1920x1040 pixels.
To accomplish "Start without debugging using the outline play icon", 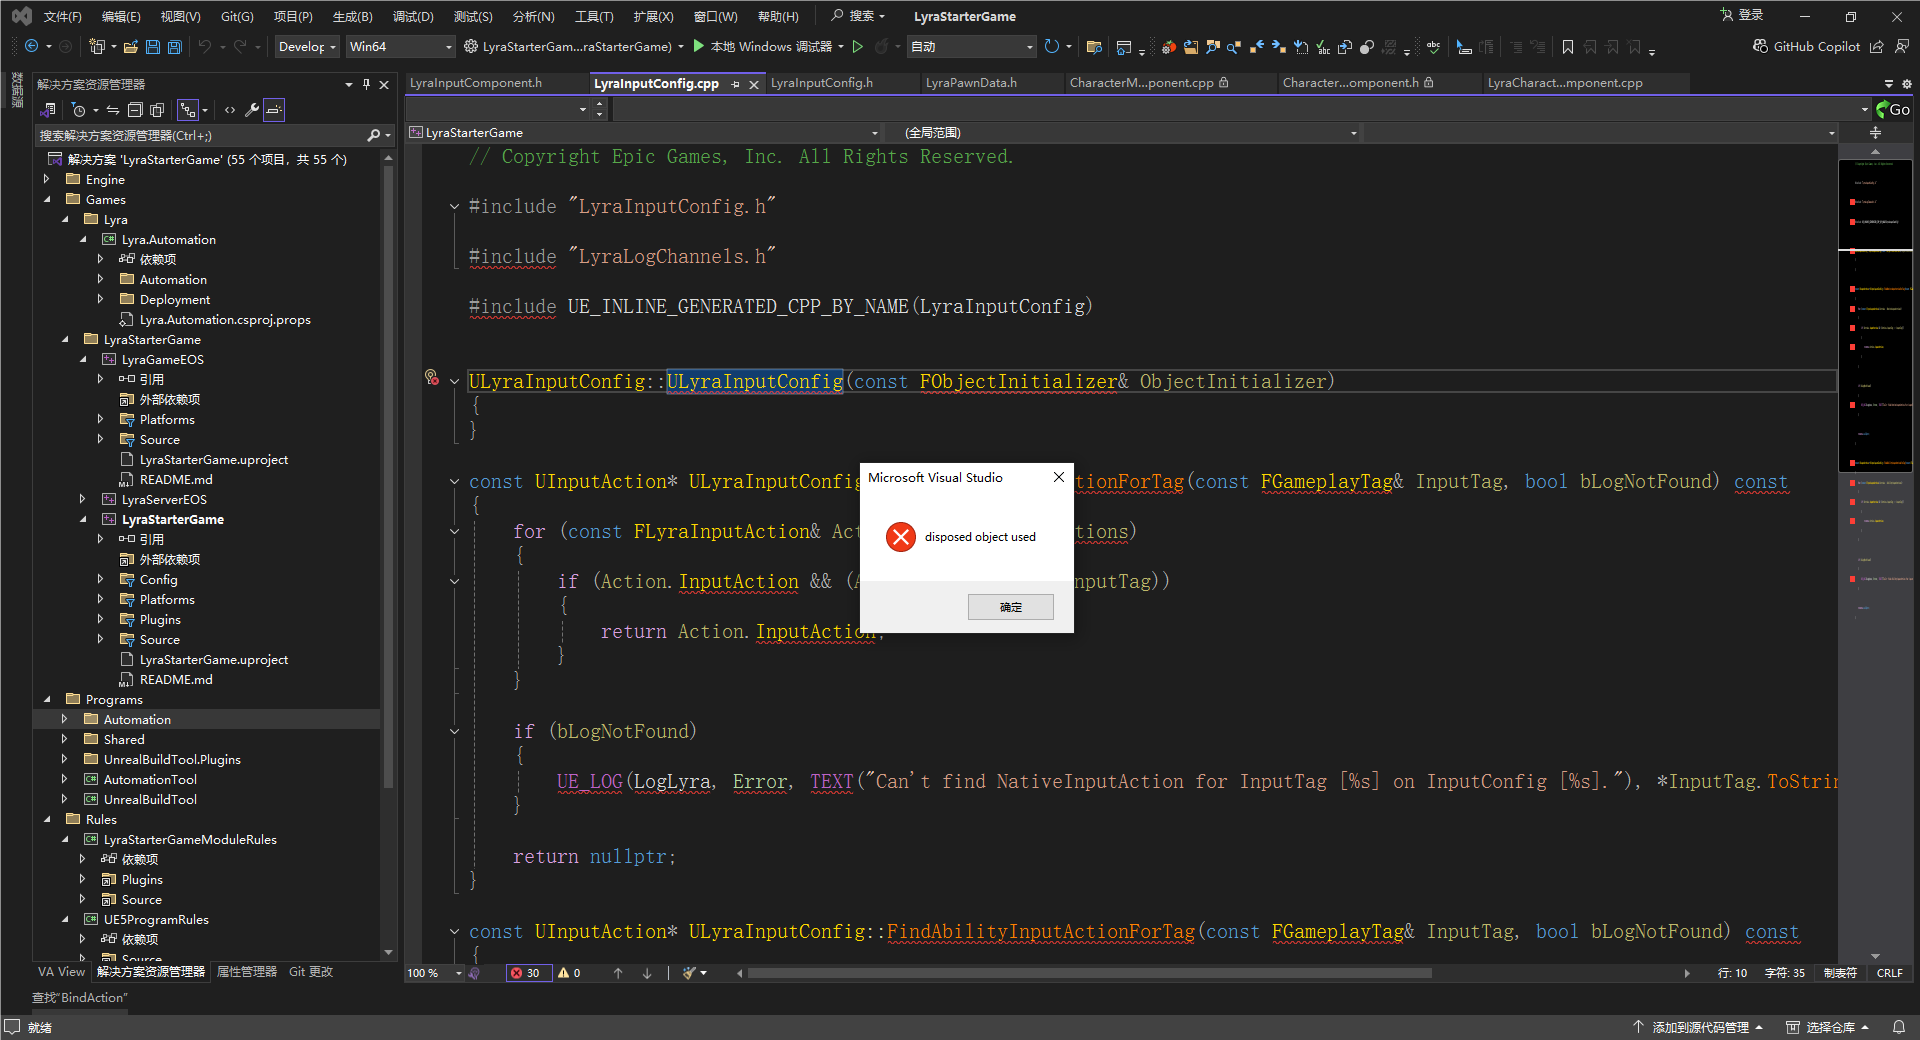I will pos(857,46).
